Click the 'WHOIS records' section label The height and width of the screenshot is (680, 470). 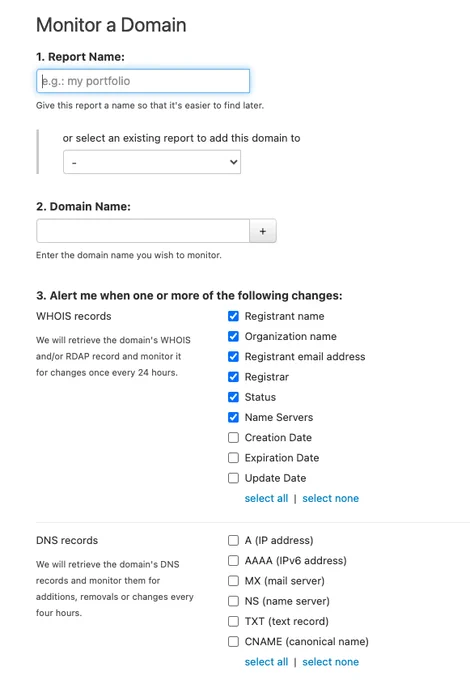click(x=74, y=316)
